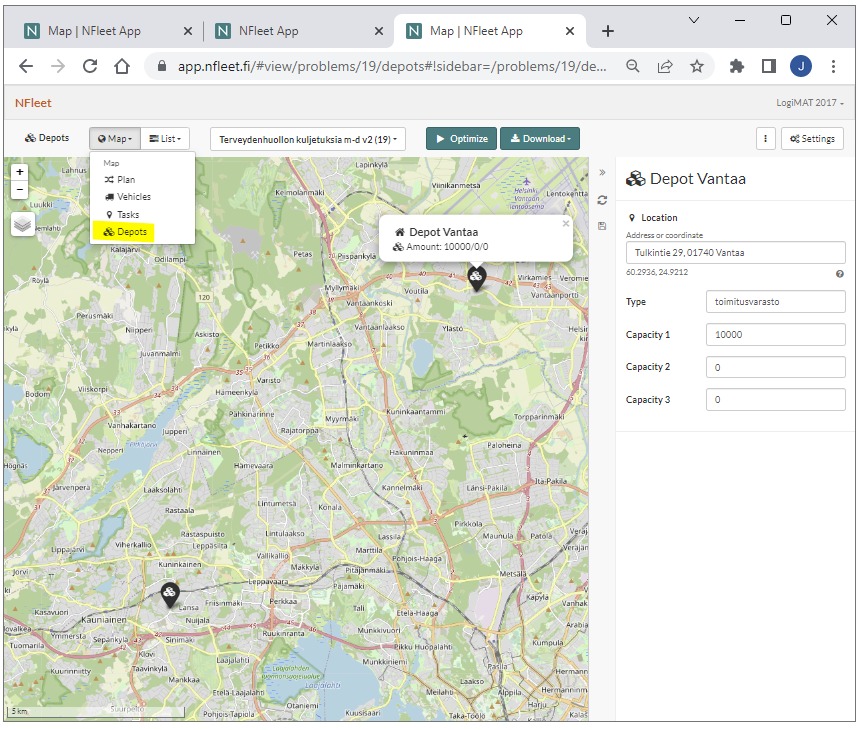Share this page via share icon
Screen dimensions: 862x730
(665, 67)
